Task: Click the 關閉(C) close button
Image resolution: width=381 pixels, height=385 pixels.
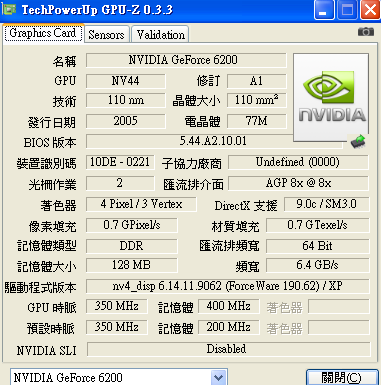Action: tap(341, 377)
